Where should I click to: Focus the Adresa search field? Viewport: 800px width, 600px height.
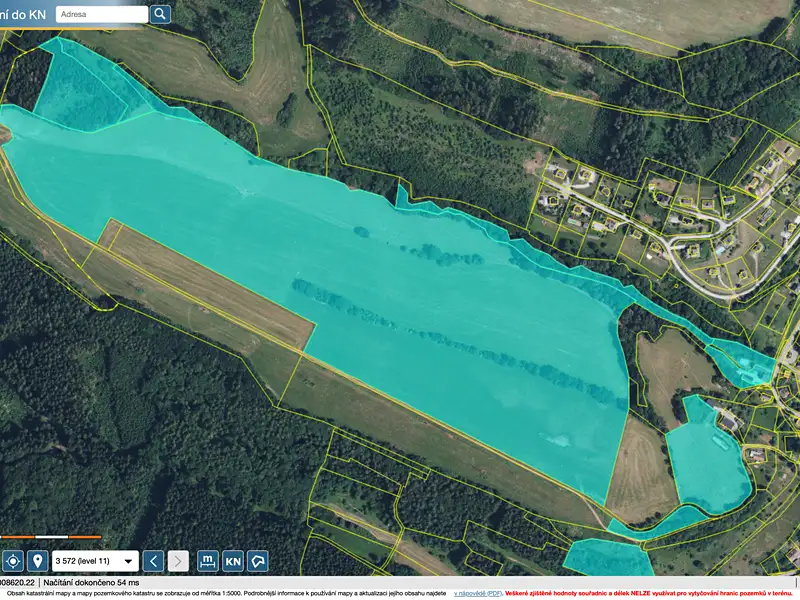[102, 14]
